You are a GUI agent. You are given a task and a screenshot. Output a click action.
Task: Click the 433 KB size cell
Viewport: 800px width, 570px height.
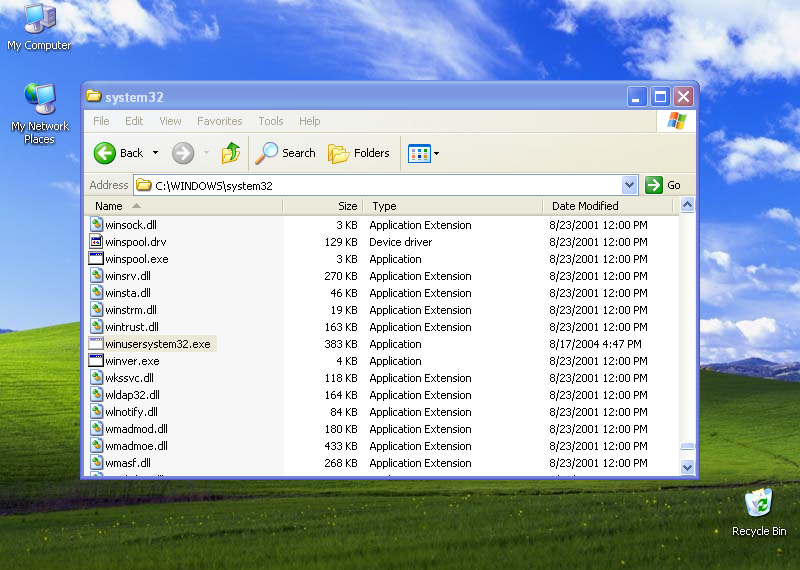point(341,446)
